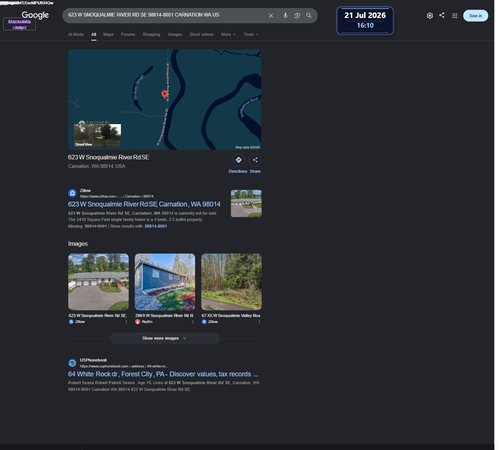Open the Zillow result house thumbnail
Viewport: 500px width, 450px height.
point(246,203)
